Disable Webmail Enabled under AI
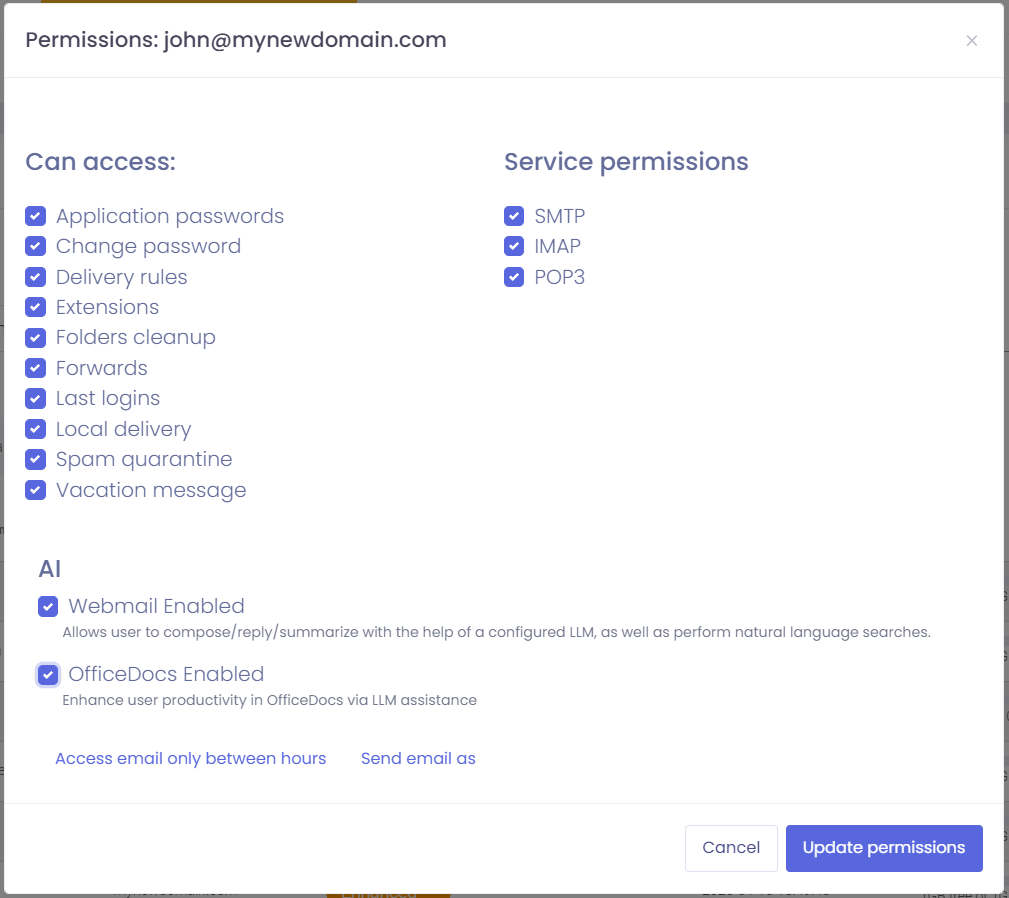The height and width of the screenshot is (898, 1009). pos(48,606)
